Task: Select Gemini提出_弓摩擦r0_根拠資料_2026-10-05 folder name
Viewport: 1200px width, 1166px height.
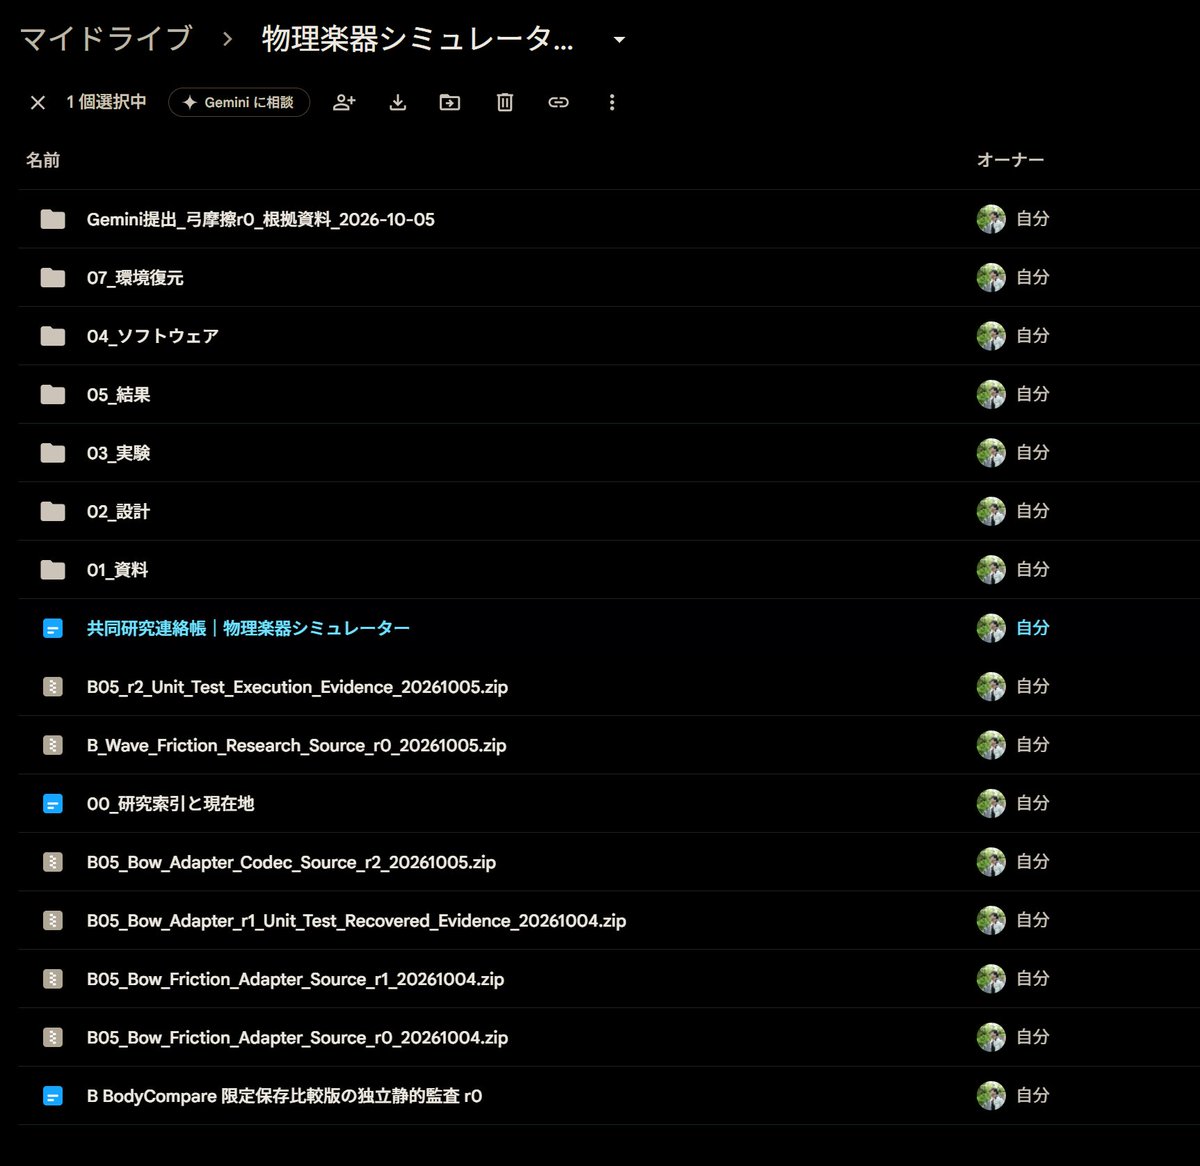Action: click(x=261, y=219)
